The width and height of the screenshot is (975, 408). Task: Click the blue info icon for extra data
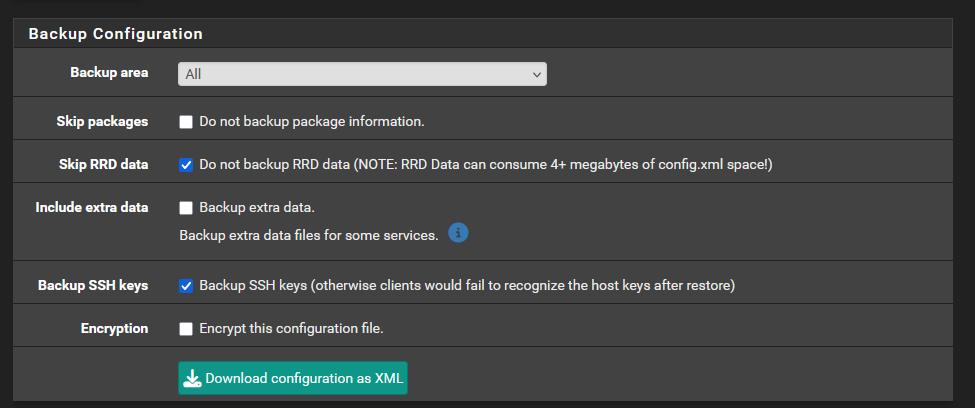[458, 233]
